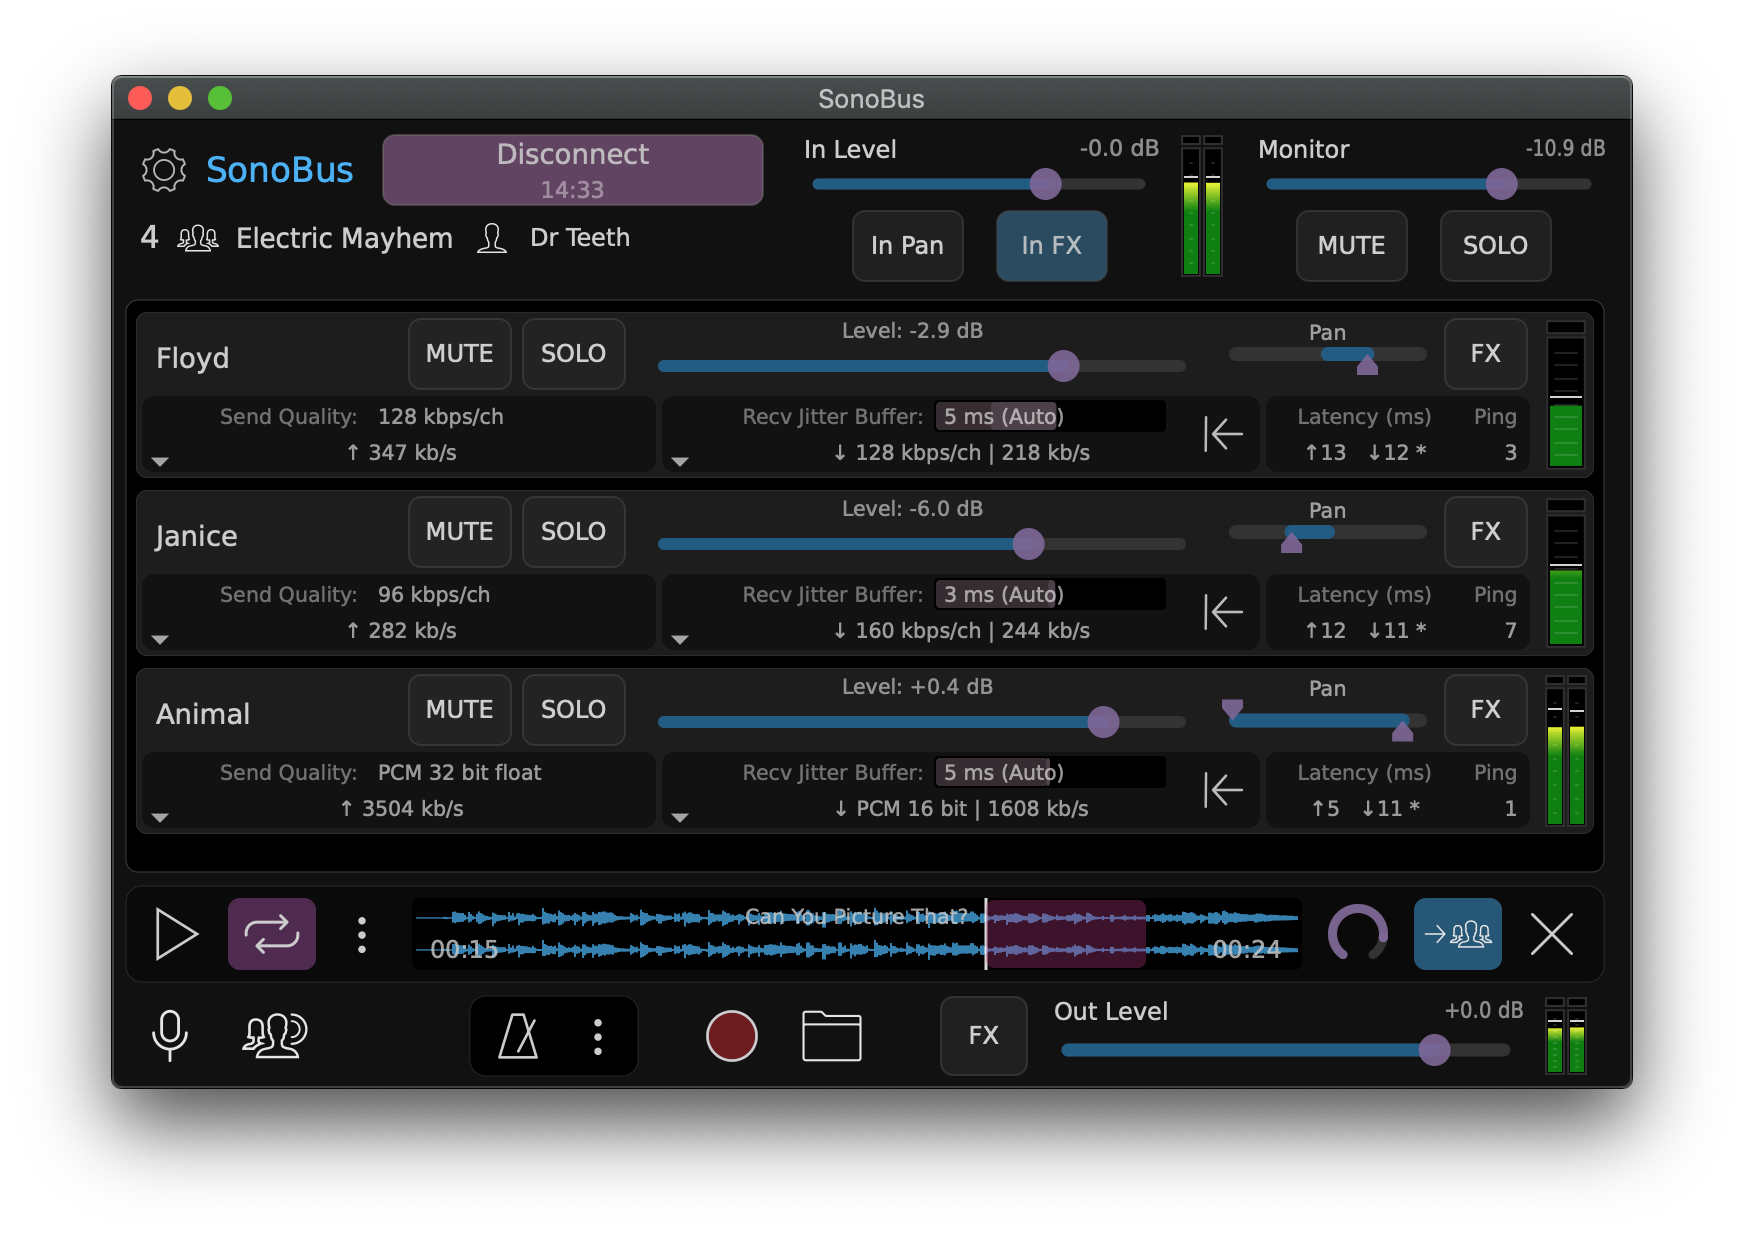Reset Animal's jitter buffer with the arrow-to-bar icon
This screenshot has width=1744, height=1236.
[1223, 790]
